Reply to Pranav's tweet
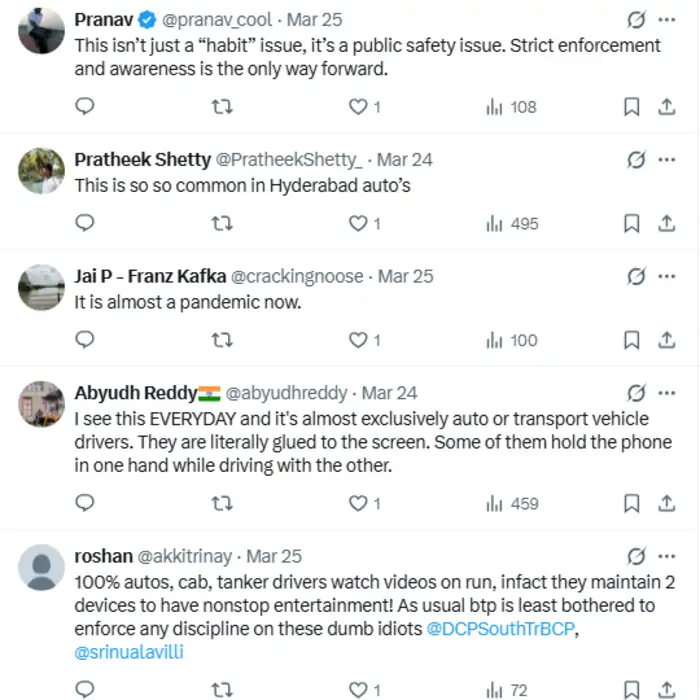The image size is (700, 700). 85,107
